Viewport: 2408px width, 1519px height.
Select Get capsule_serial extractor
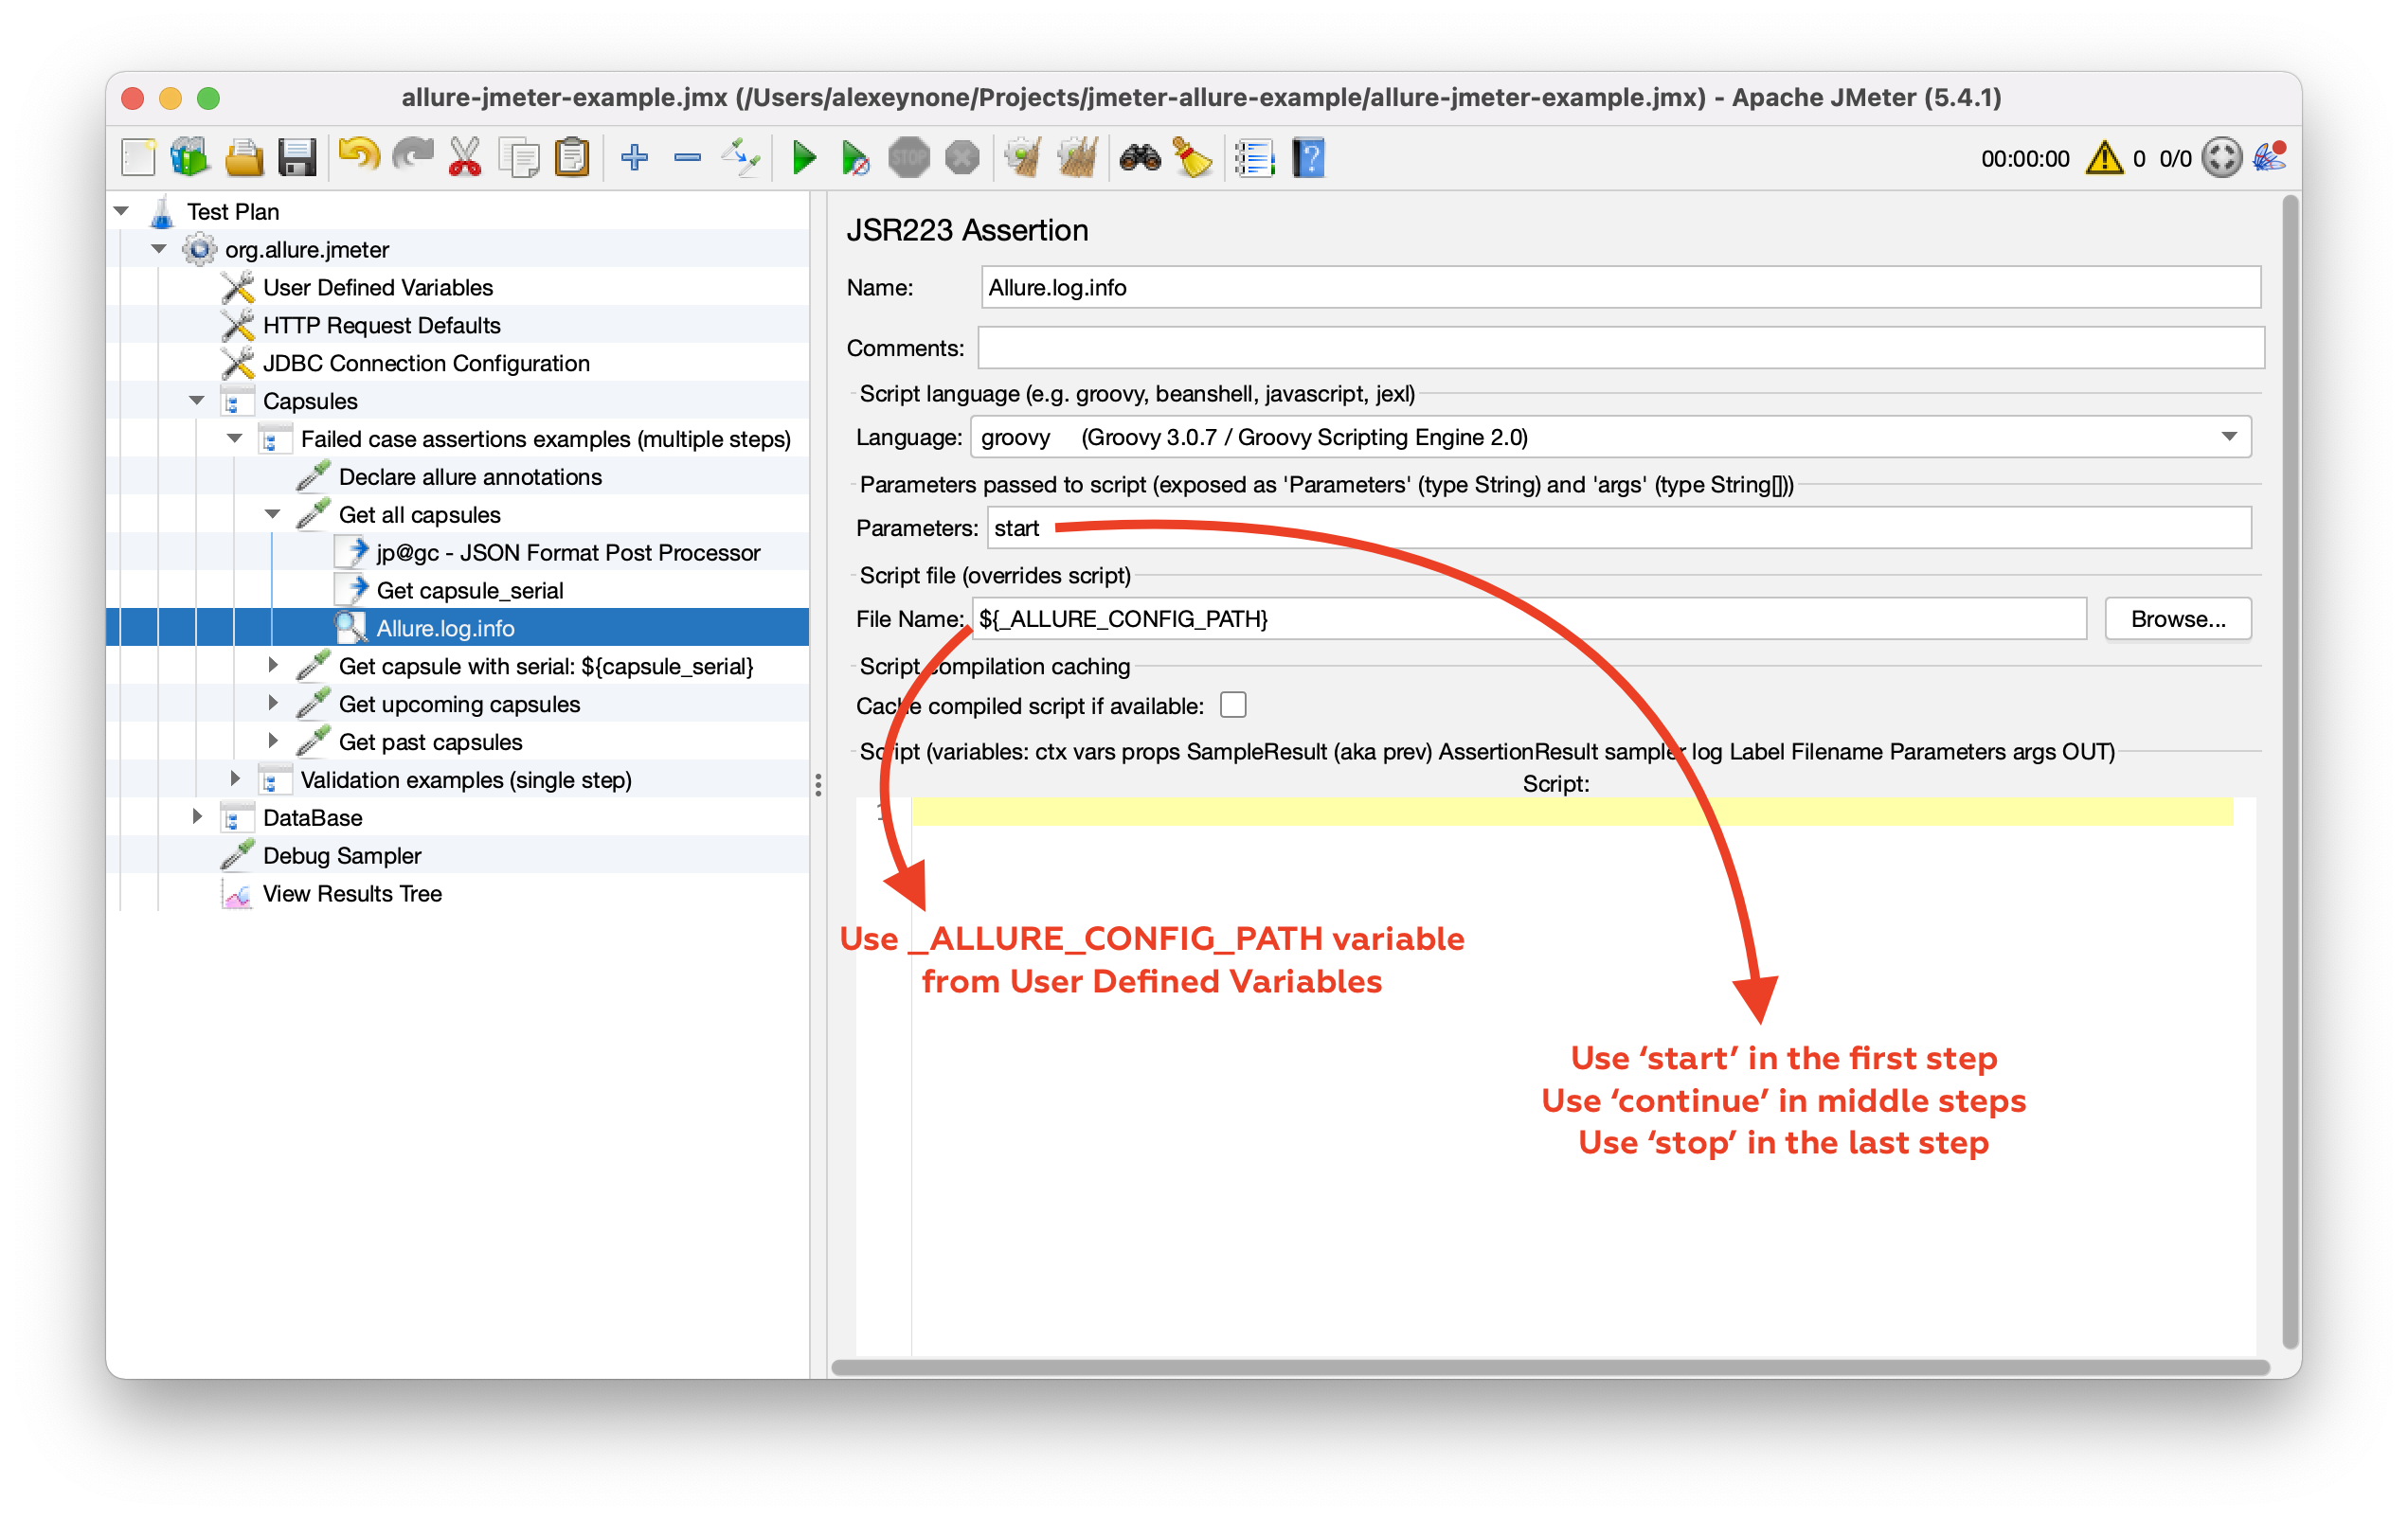469,591
